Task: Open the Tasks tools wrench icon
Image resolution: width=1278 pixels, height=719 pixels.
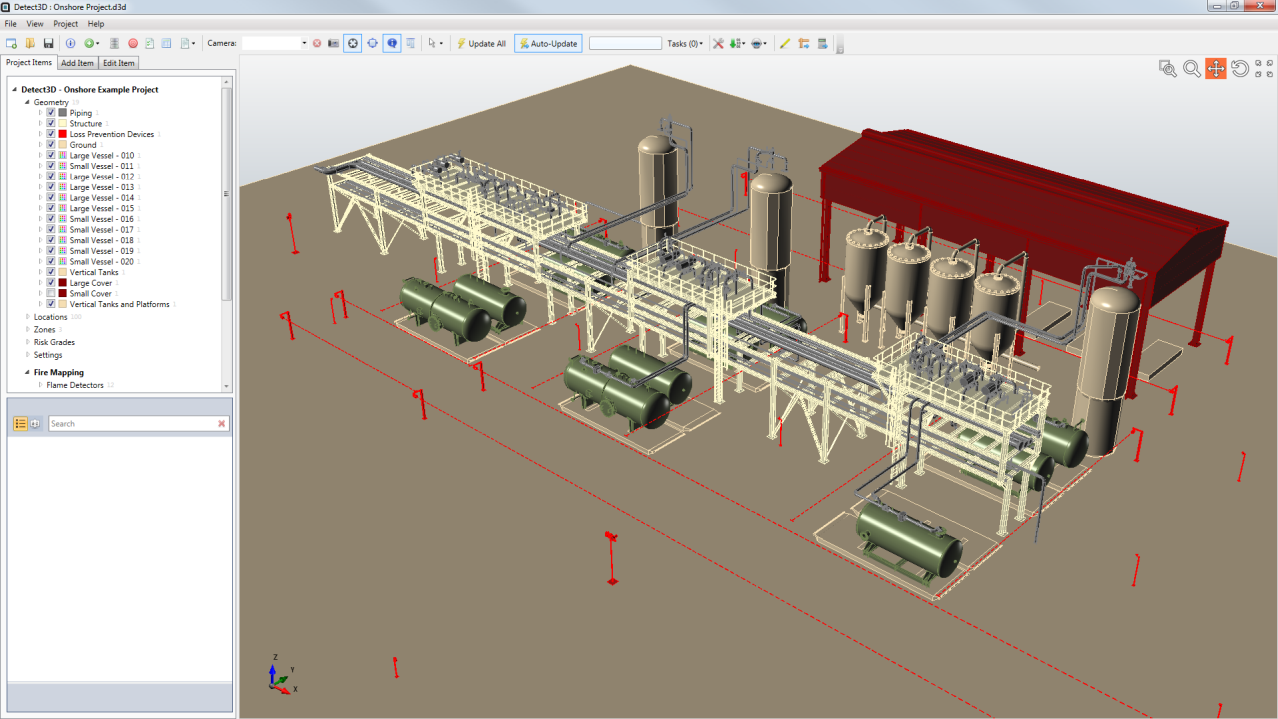Action: (x=718, y=43)
